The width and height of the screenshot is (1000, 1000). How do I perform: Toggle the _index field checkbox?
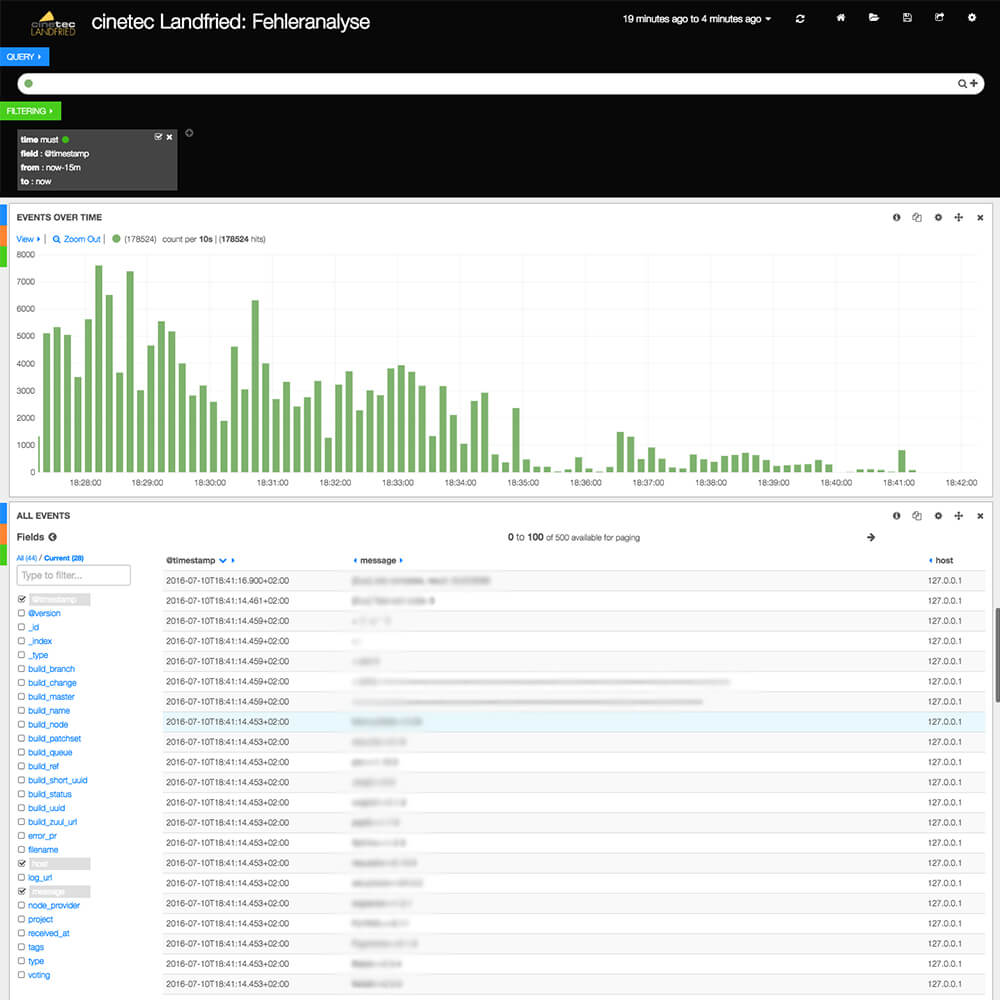coord(22,641)
